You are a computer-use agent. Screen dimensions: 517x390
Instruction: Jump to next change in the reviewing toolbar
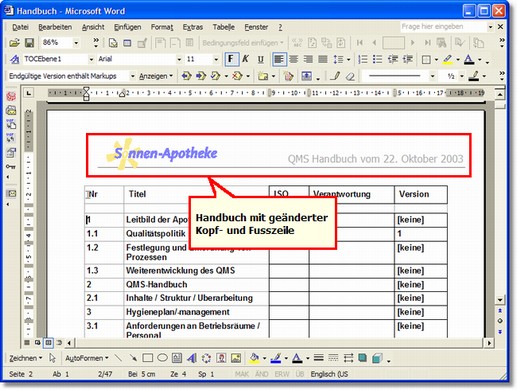point(201,76)
